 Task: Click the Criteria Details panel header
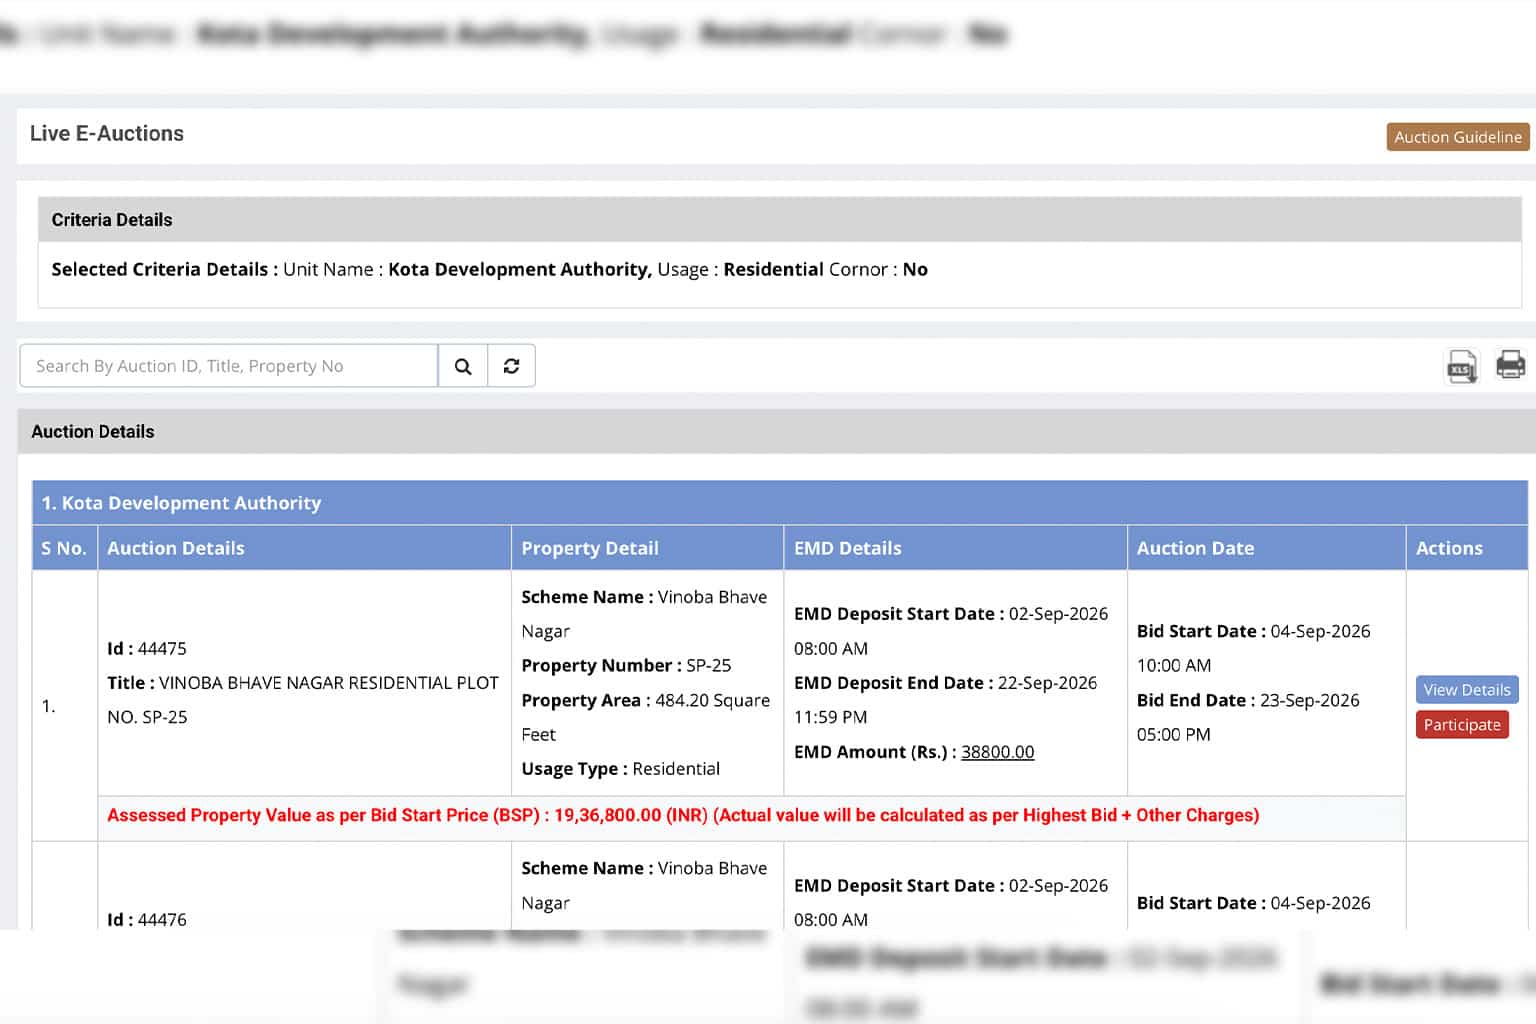pyautogui.click(x=780, y=220)
